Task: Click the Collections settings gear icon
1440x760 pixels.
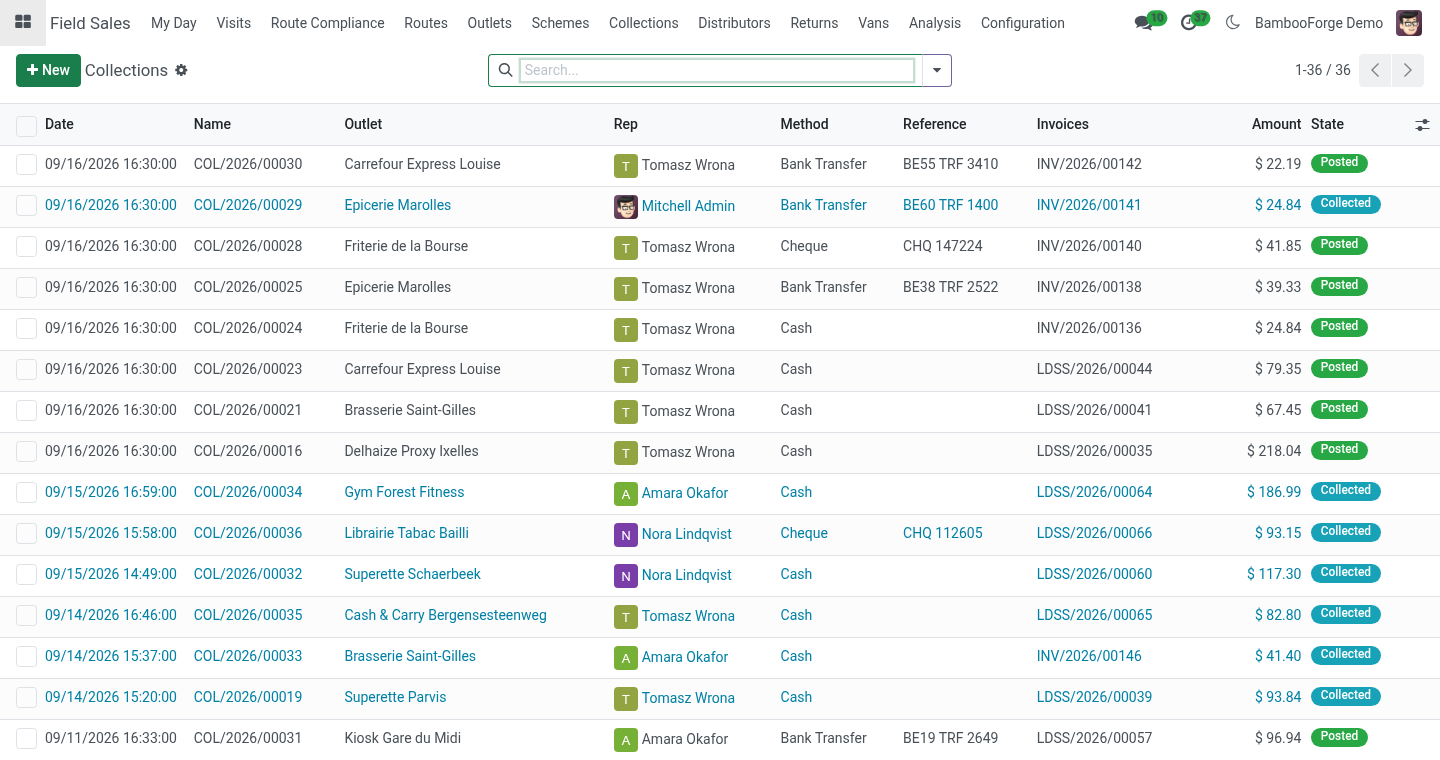Action: pyautogui.click(x=181, y=70)
